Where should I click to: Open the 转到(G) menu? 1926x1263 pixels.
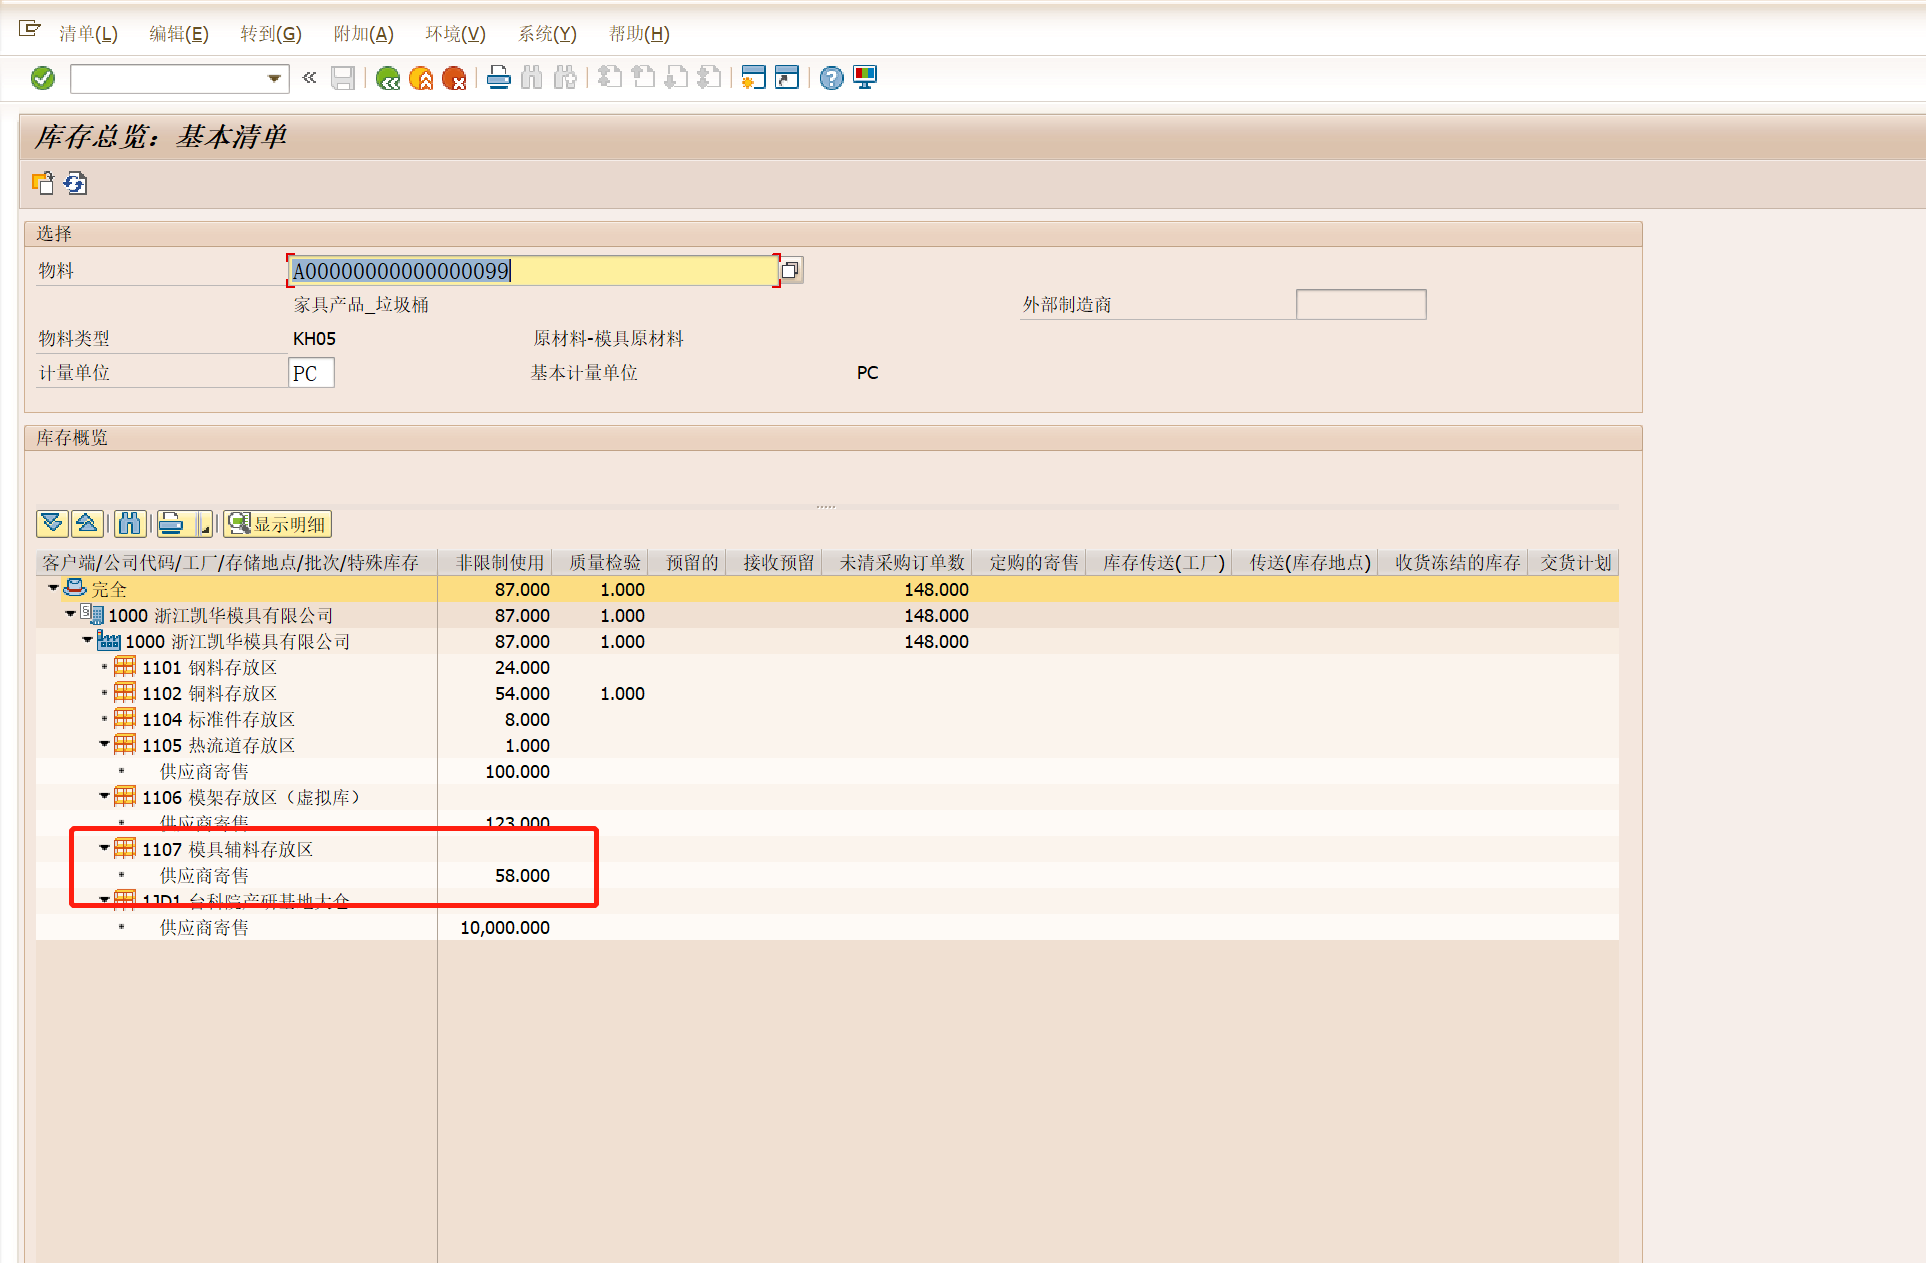270,34
